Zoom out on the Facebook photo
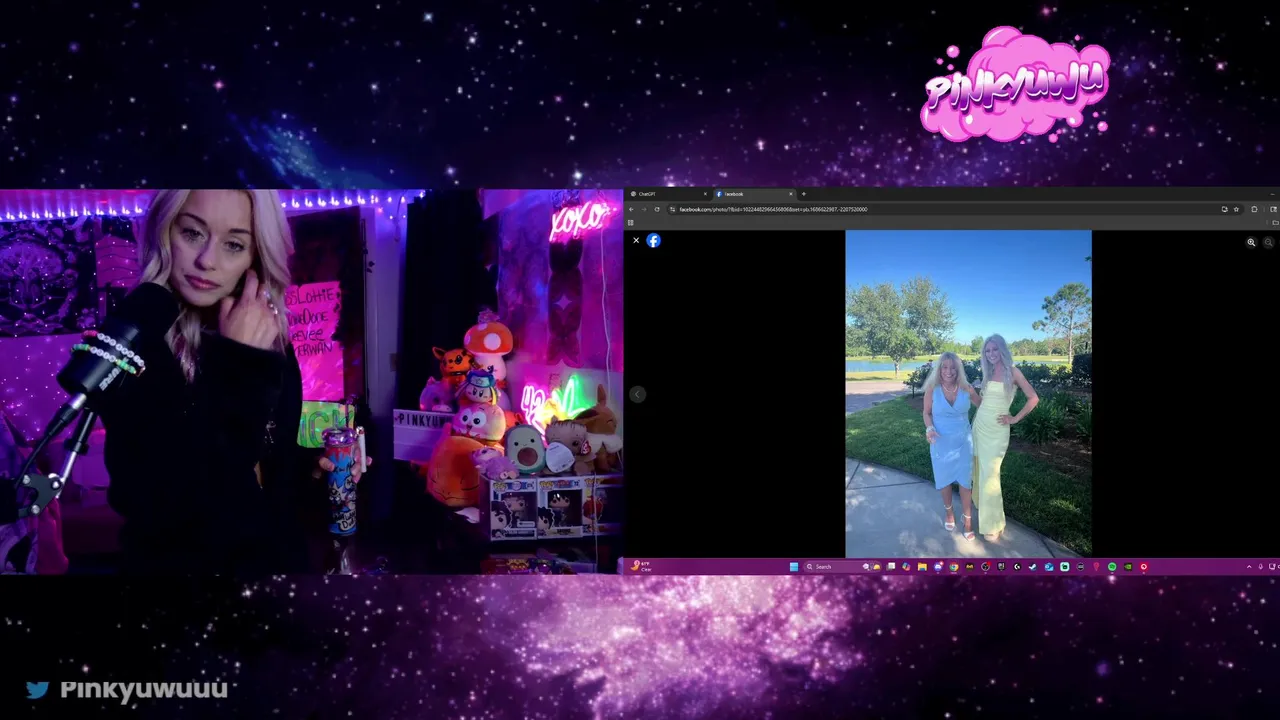 [1269, 242]
